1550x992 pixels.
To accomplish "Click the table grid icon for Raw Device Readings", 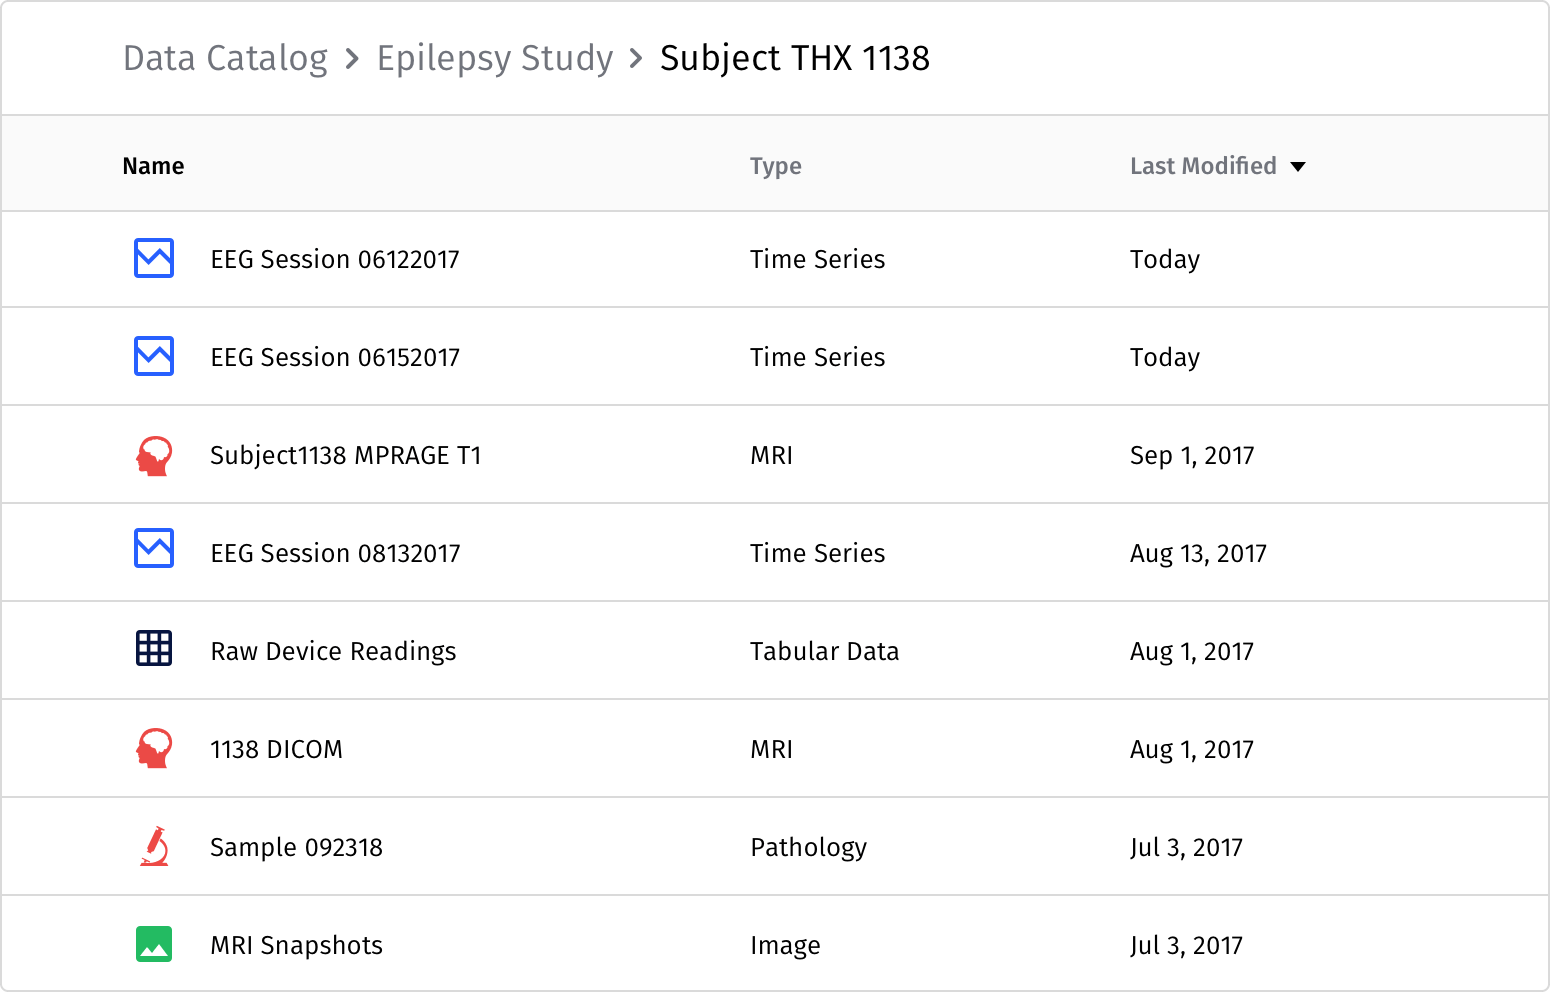I will tap(154, 649).
